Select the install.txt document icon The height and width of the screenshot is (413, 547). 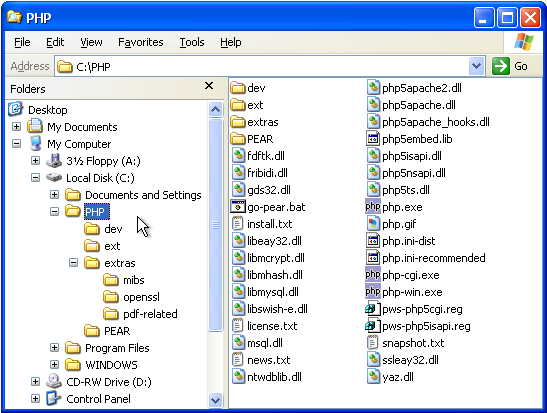point(238,224)
